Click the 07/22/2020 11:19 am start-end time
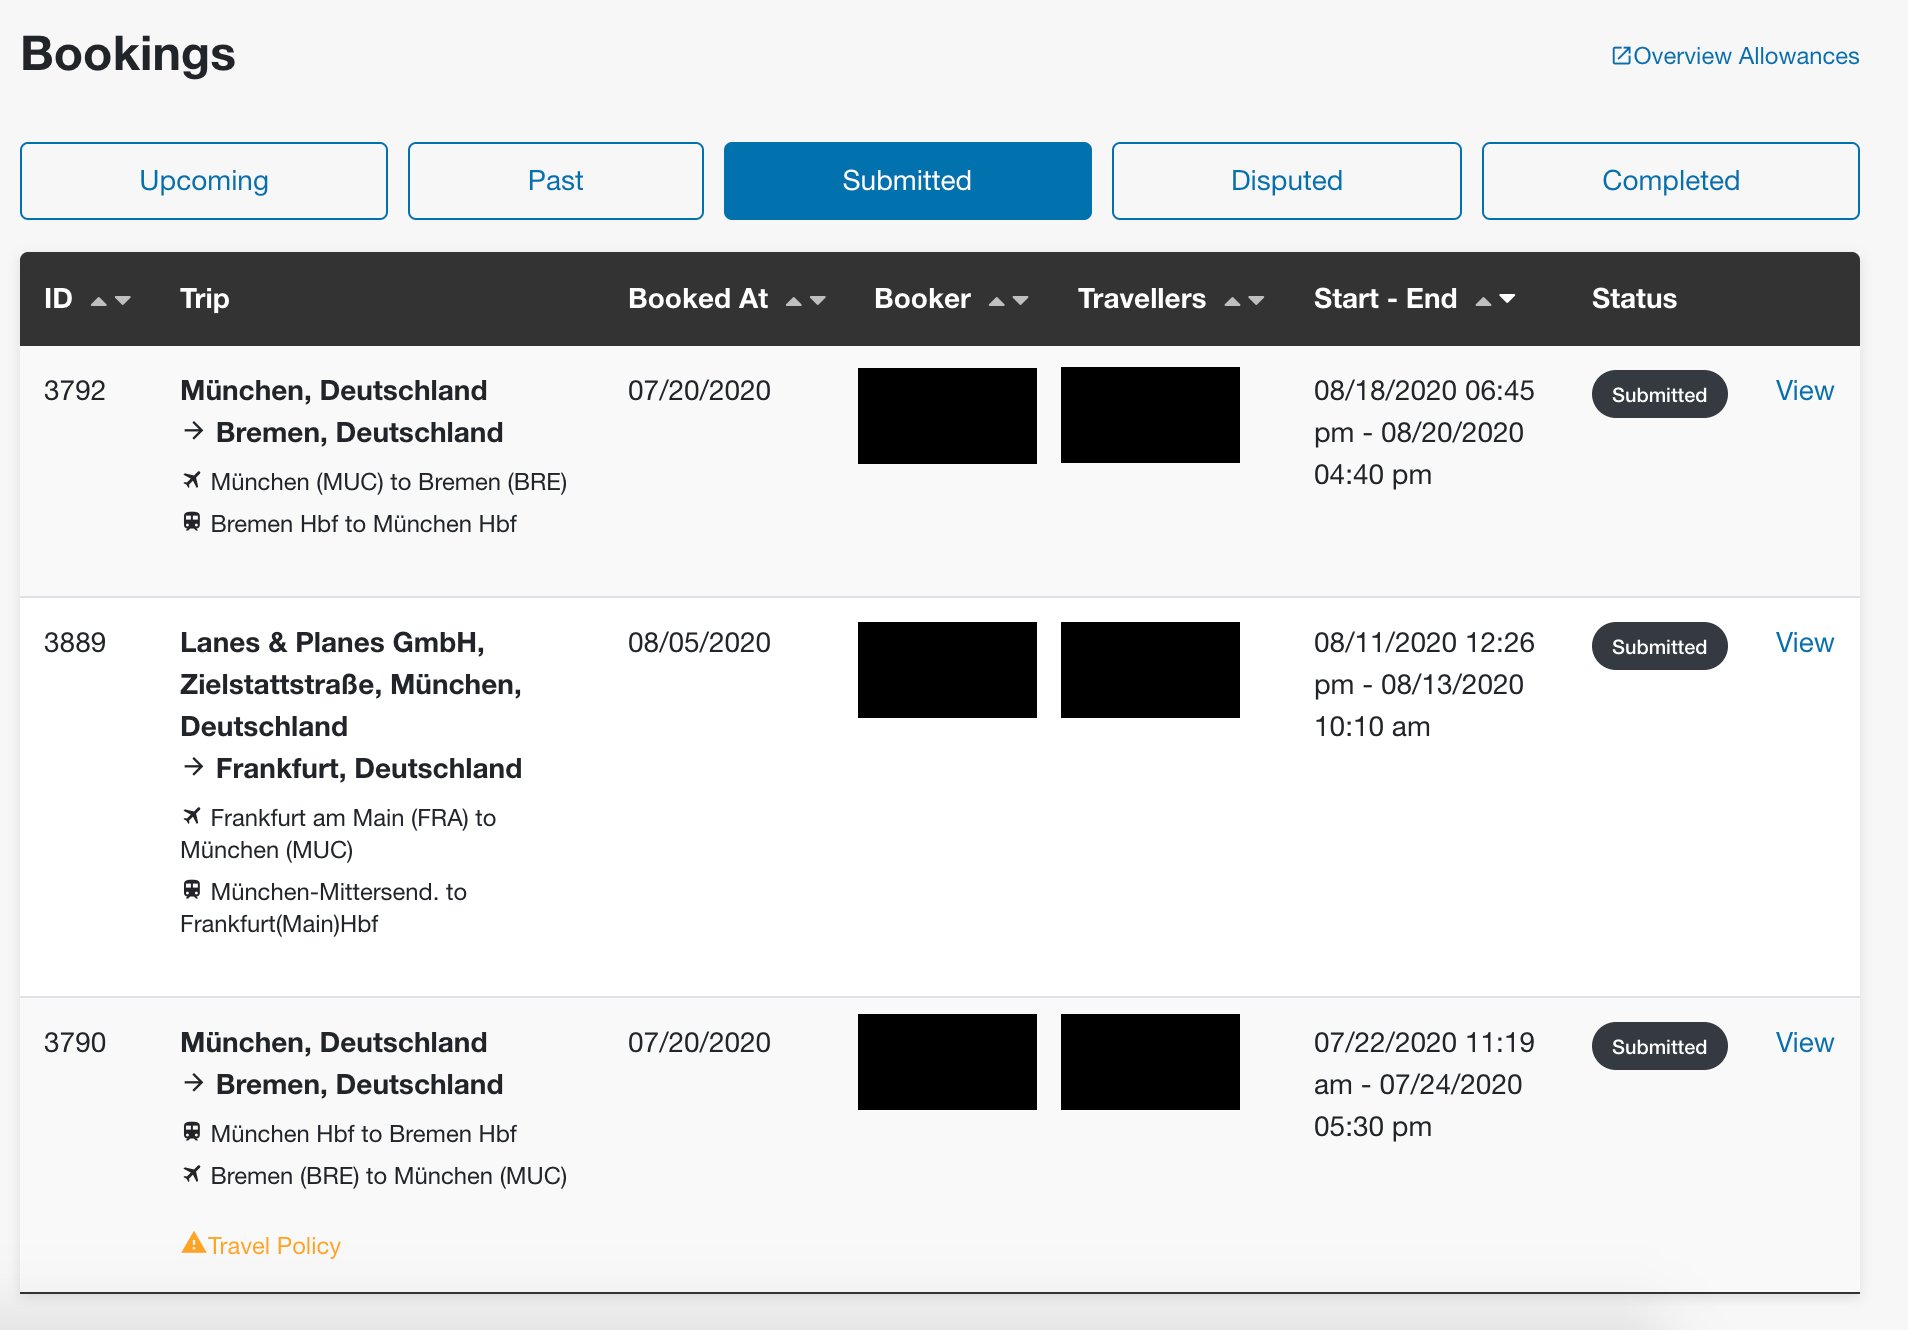This screenshot has width=1908, height=1330. pos(1424,1085)
